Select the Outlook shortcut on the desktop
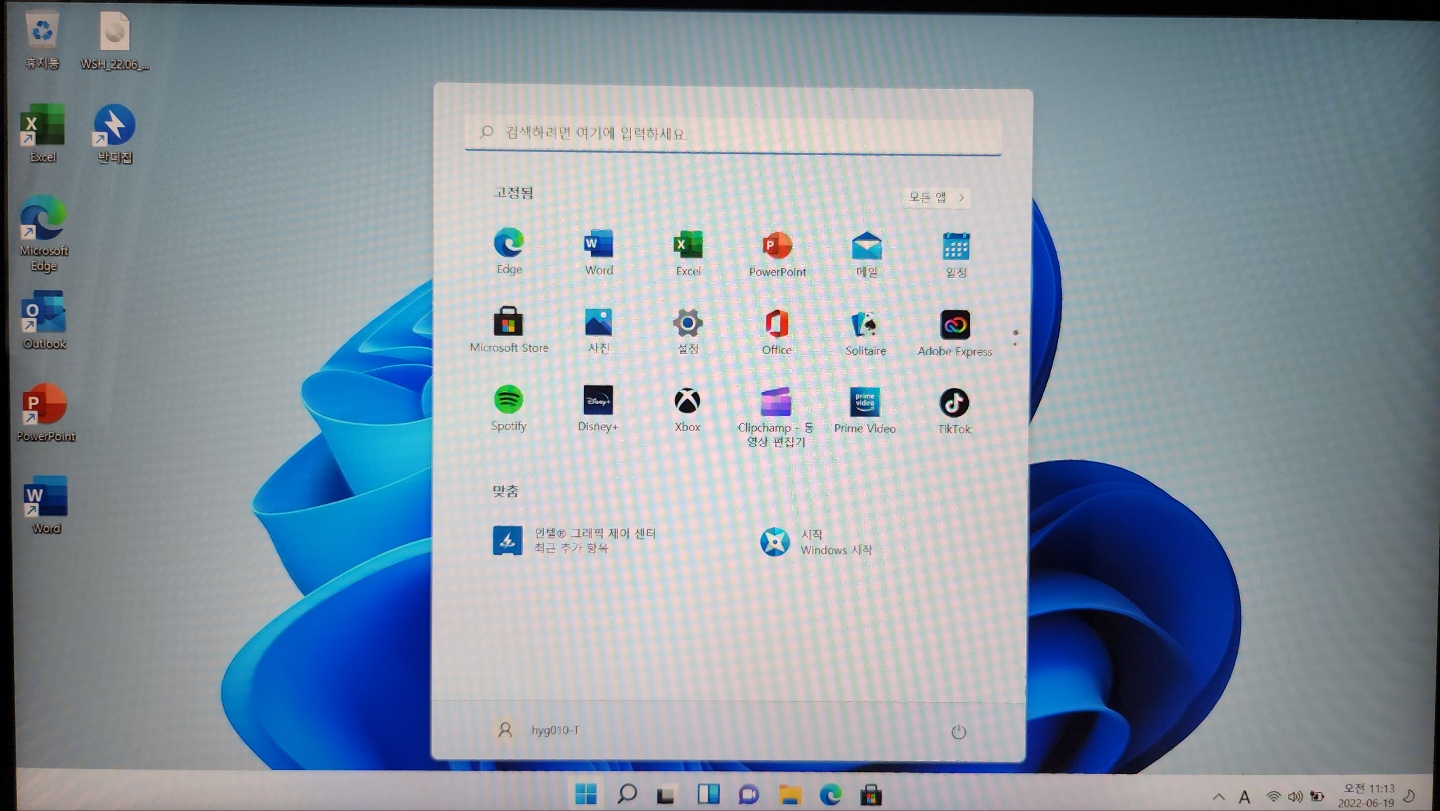 [44, 320]
